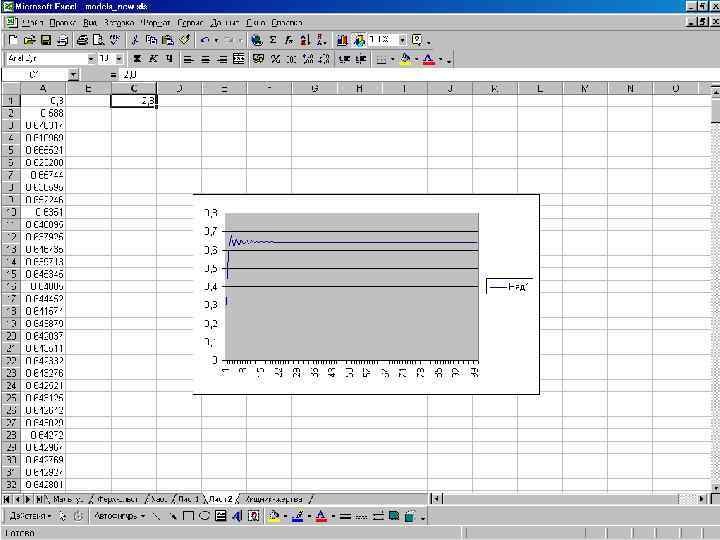Open the View menu
The height and width of the screenshot is (540, 720).
[x=90, y=22]
